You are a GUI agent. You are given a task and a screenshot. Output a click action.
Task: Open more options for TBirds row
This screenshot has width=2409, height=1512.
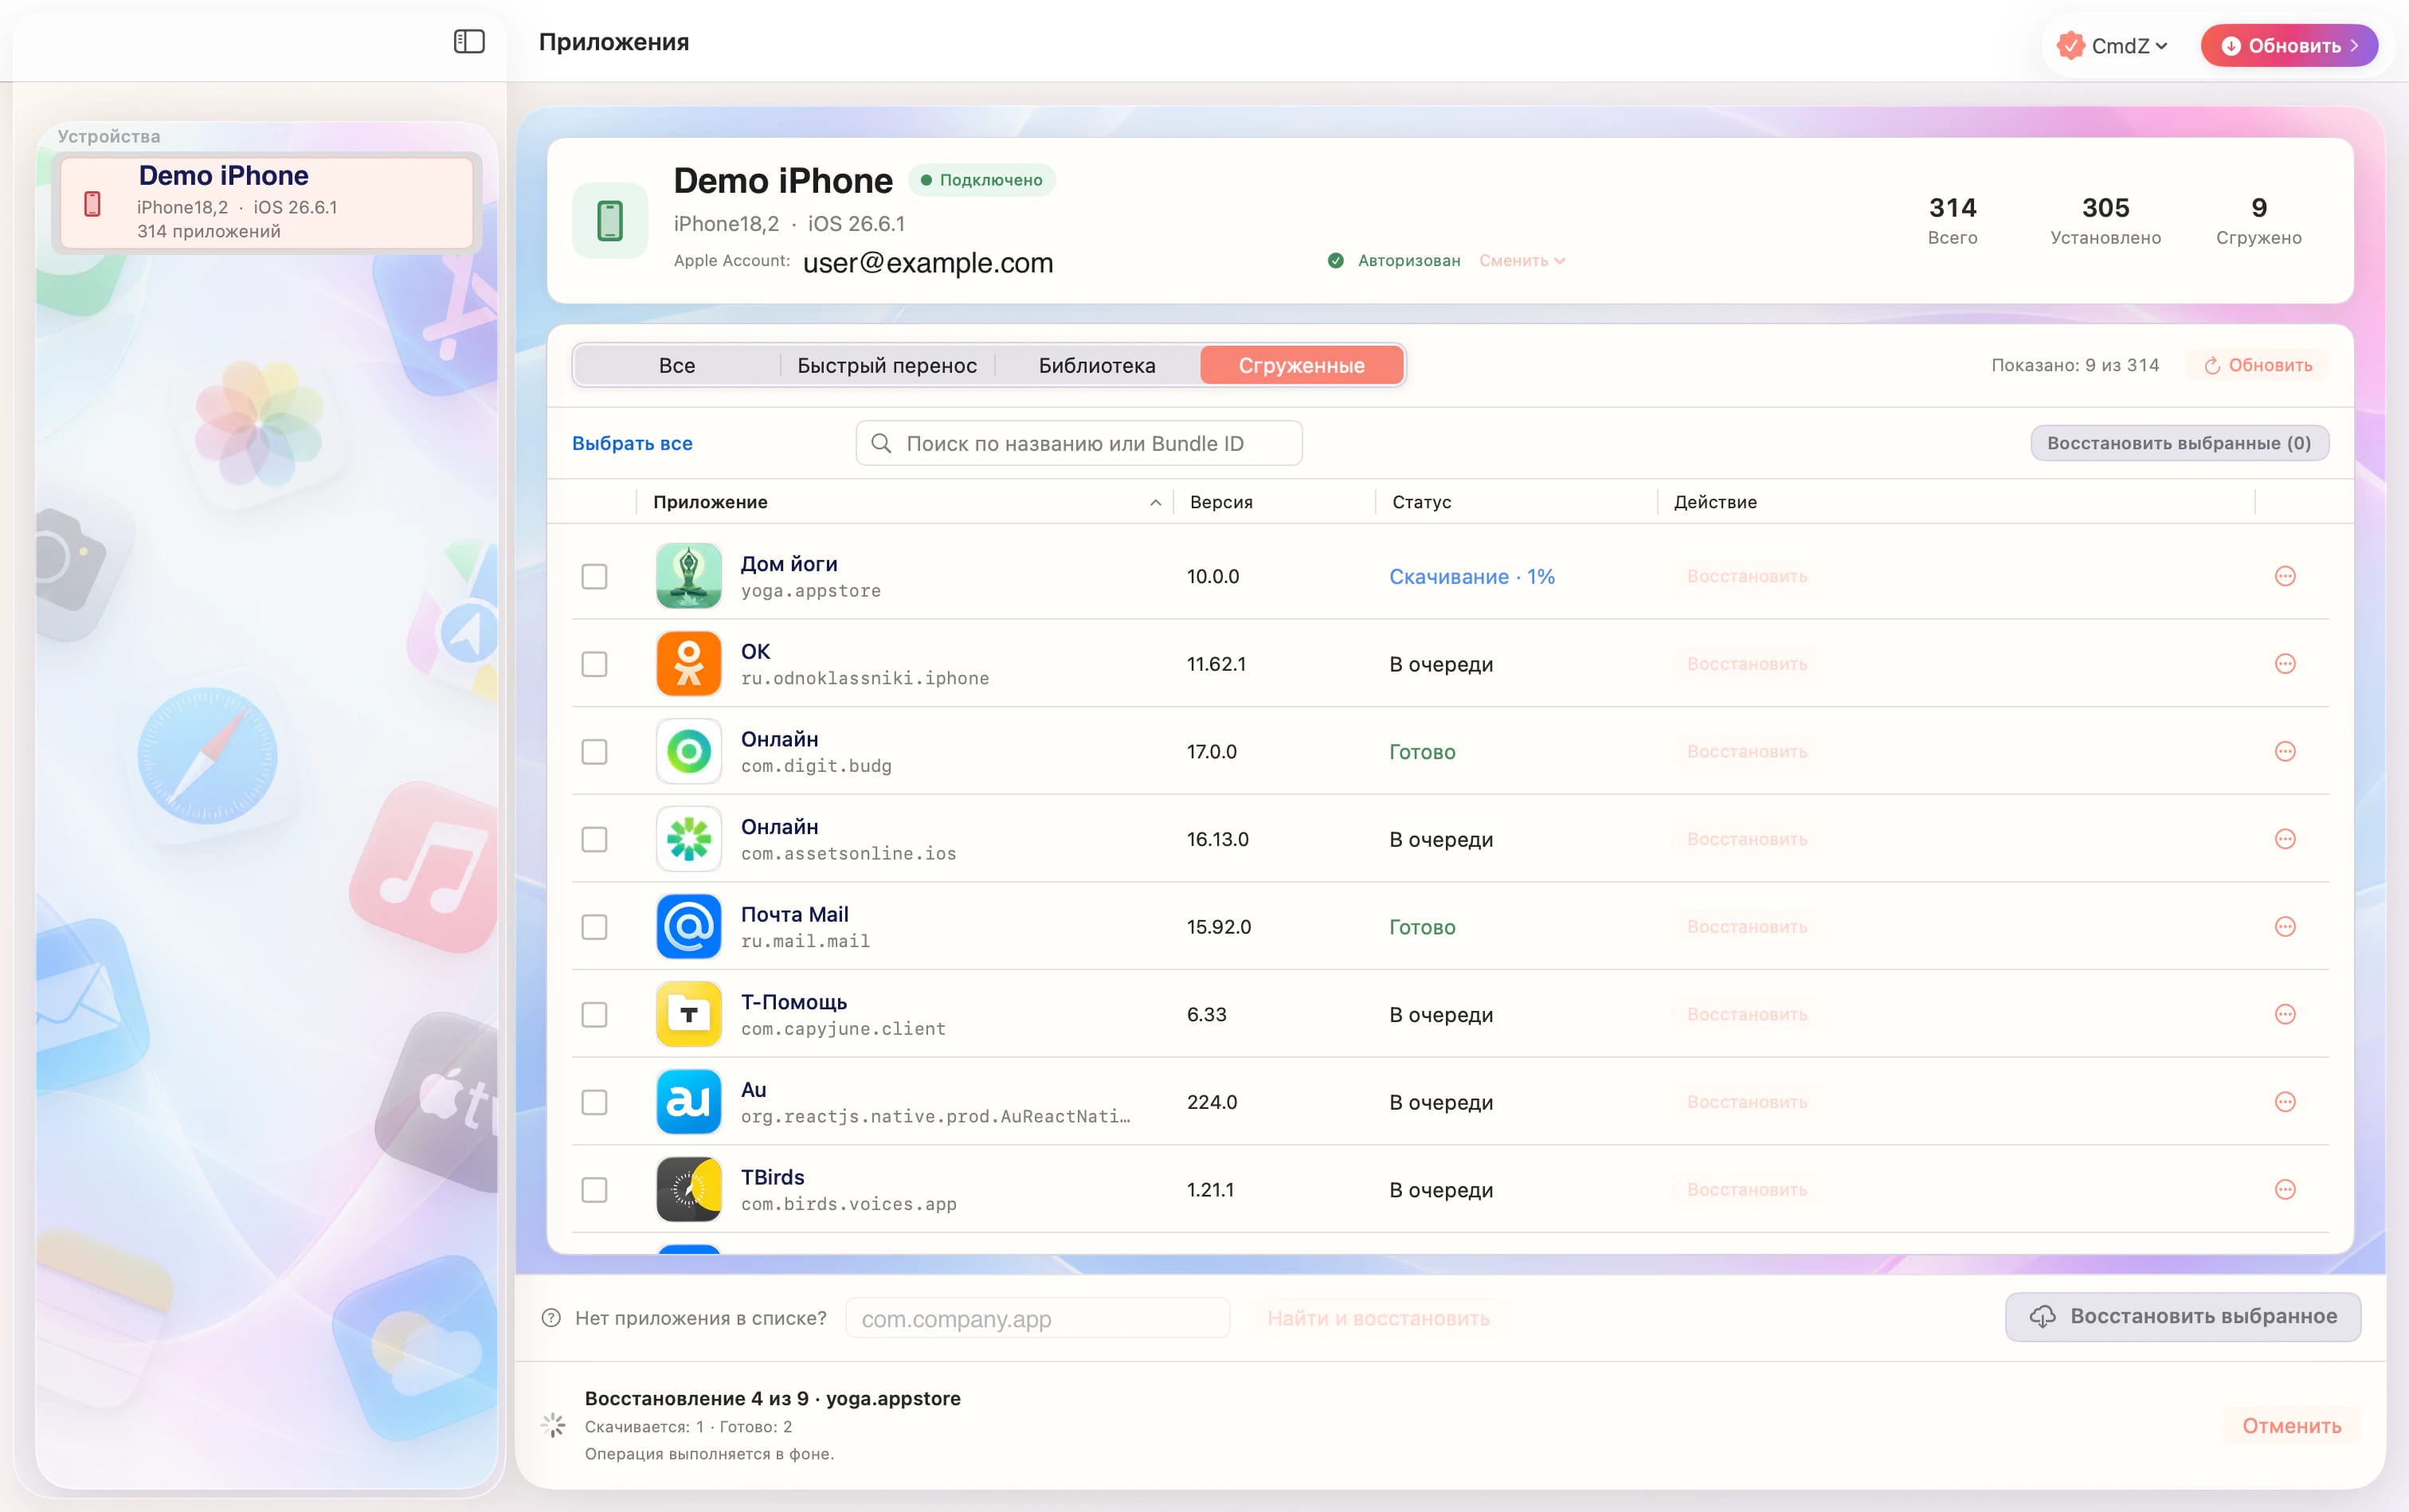tap(2285, 1190)
